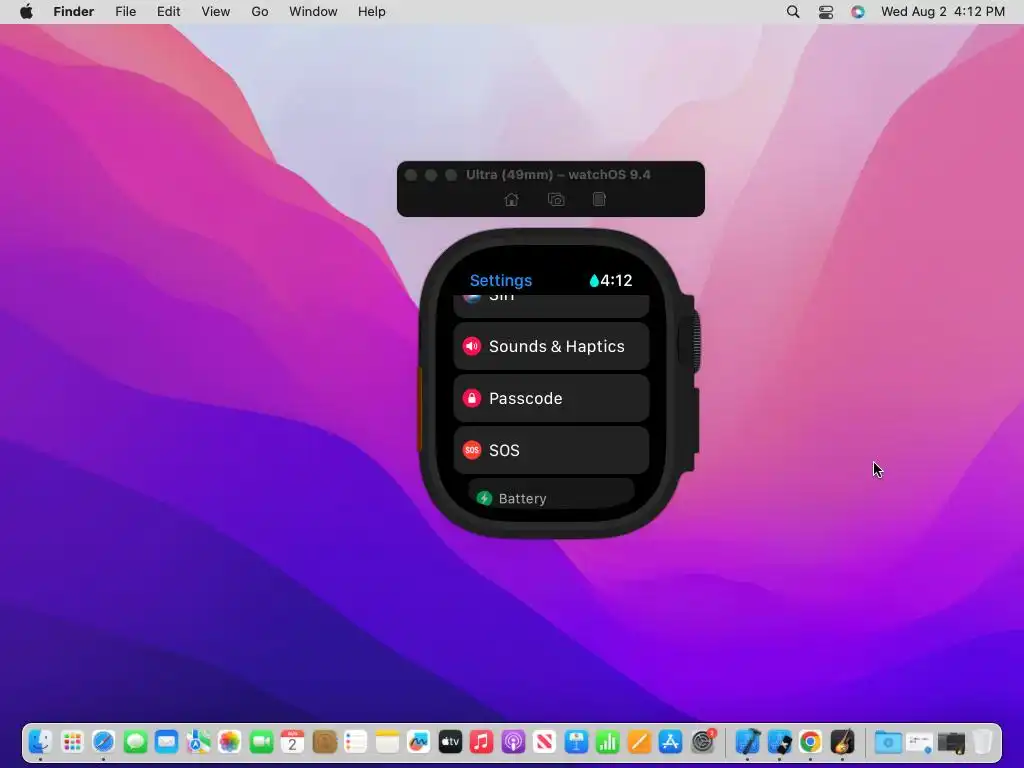Open Spotlight search in menu bar
This screenshot has width=1024, height=768.
pyautogui.click(x=793, y=12)
